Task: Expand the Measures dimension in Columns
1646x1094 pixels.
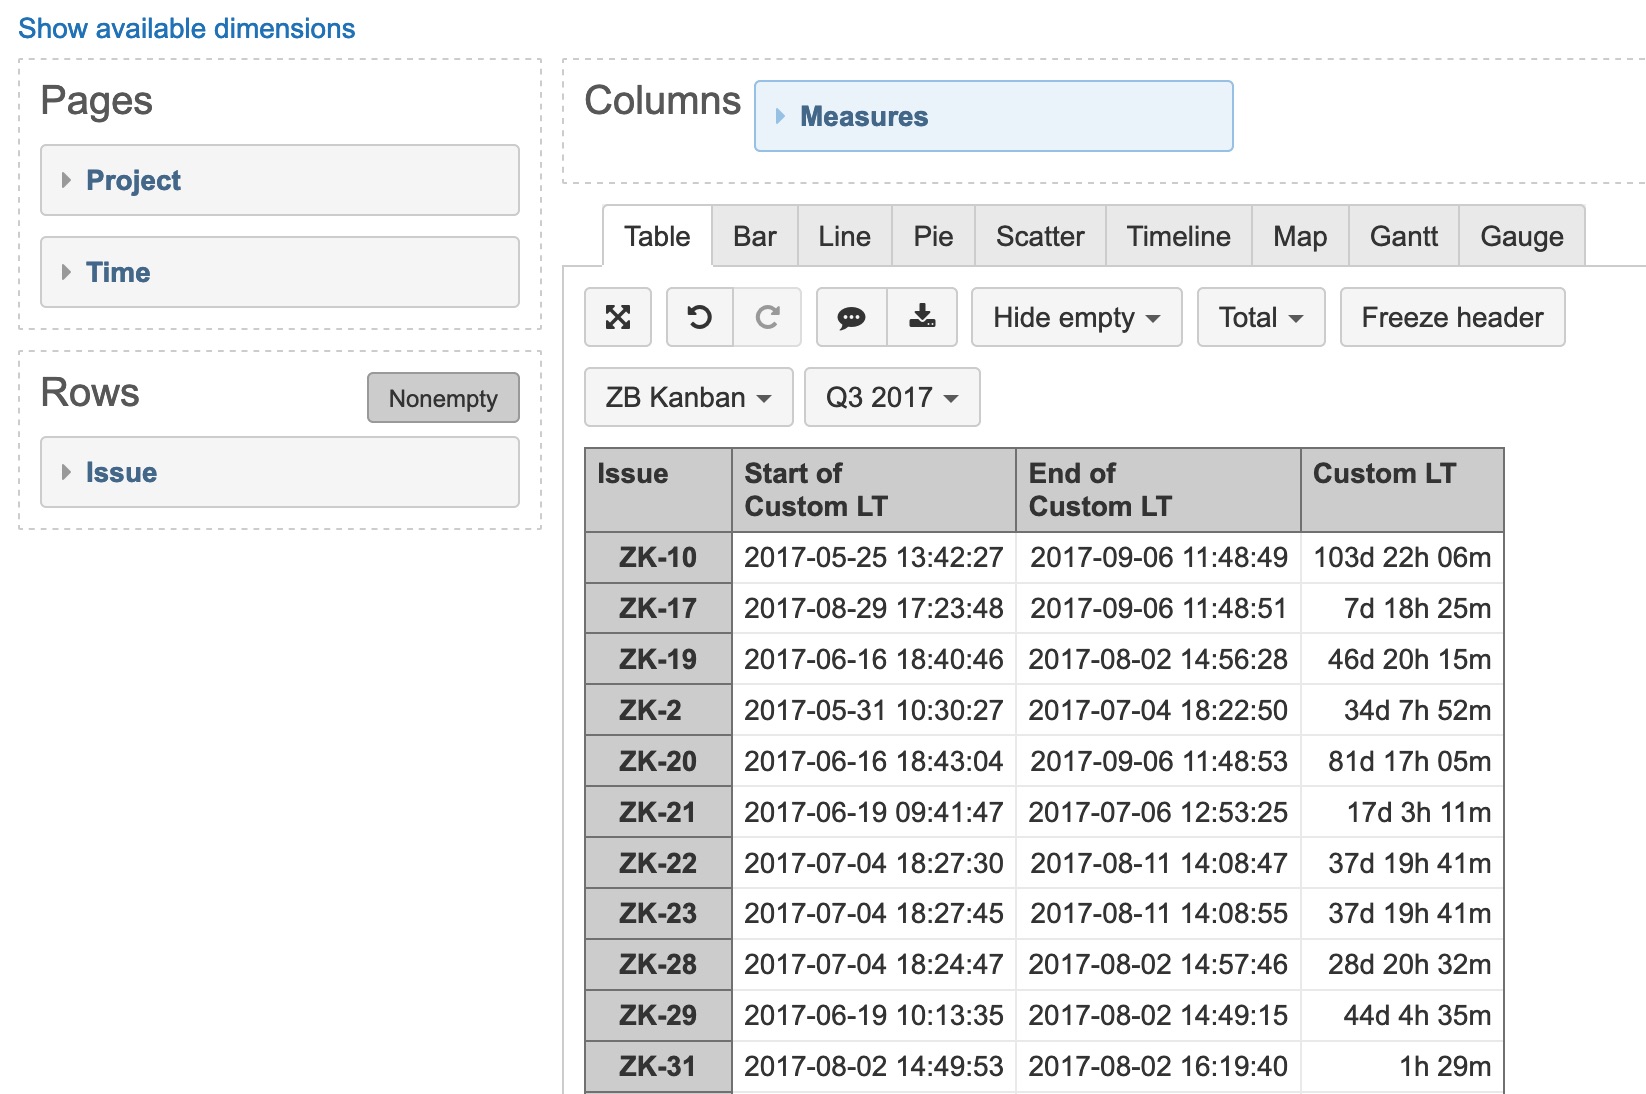Action: pos(994,116)
